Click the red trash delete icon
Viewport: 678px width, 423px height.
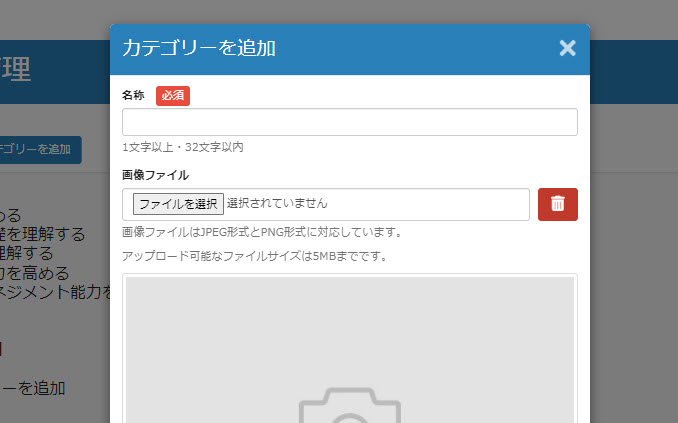557,204
